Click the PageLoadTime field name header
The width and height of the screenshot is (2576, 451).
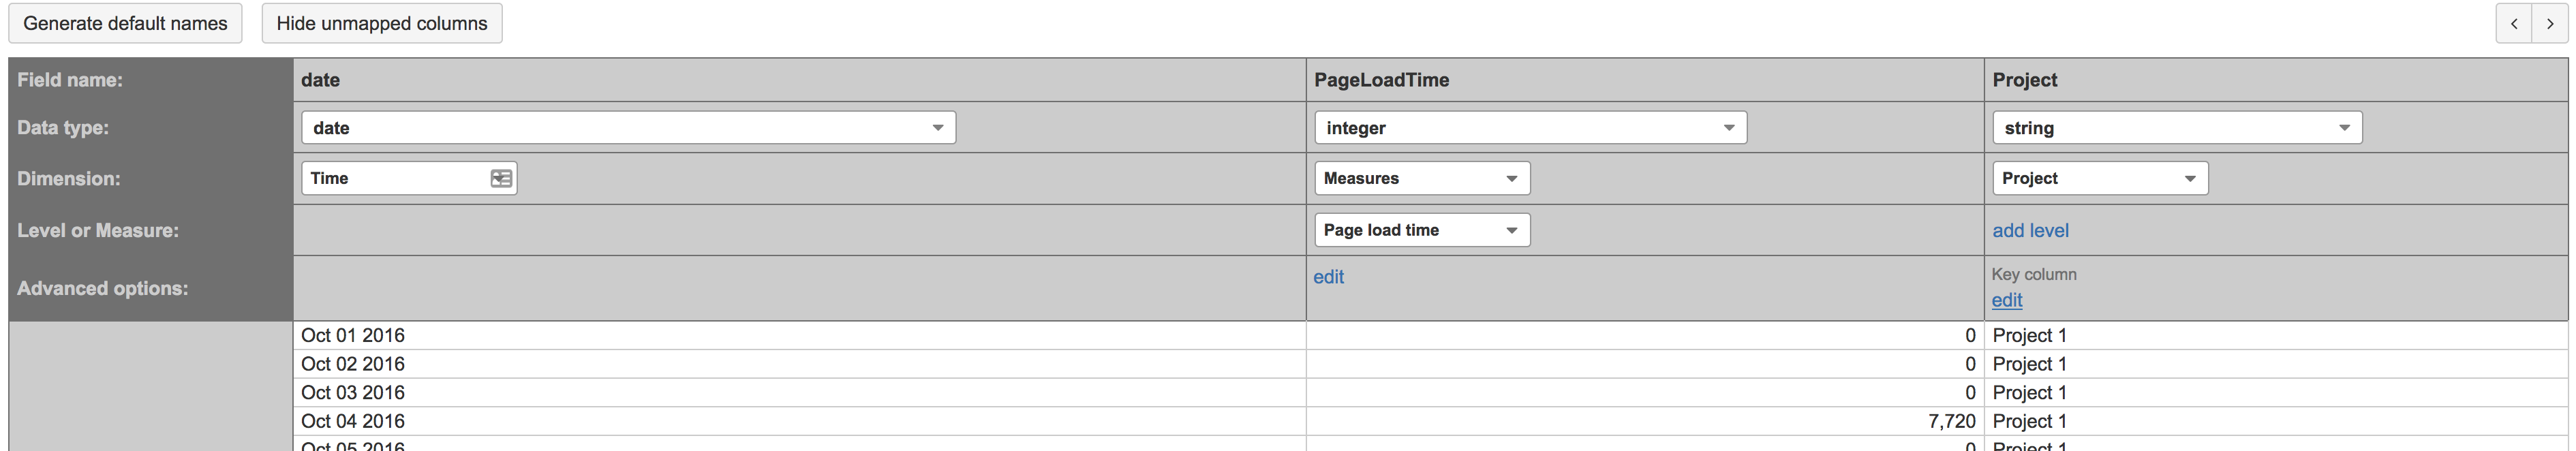click(x=1381, y=80)
